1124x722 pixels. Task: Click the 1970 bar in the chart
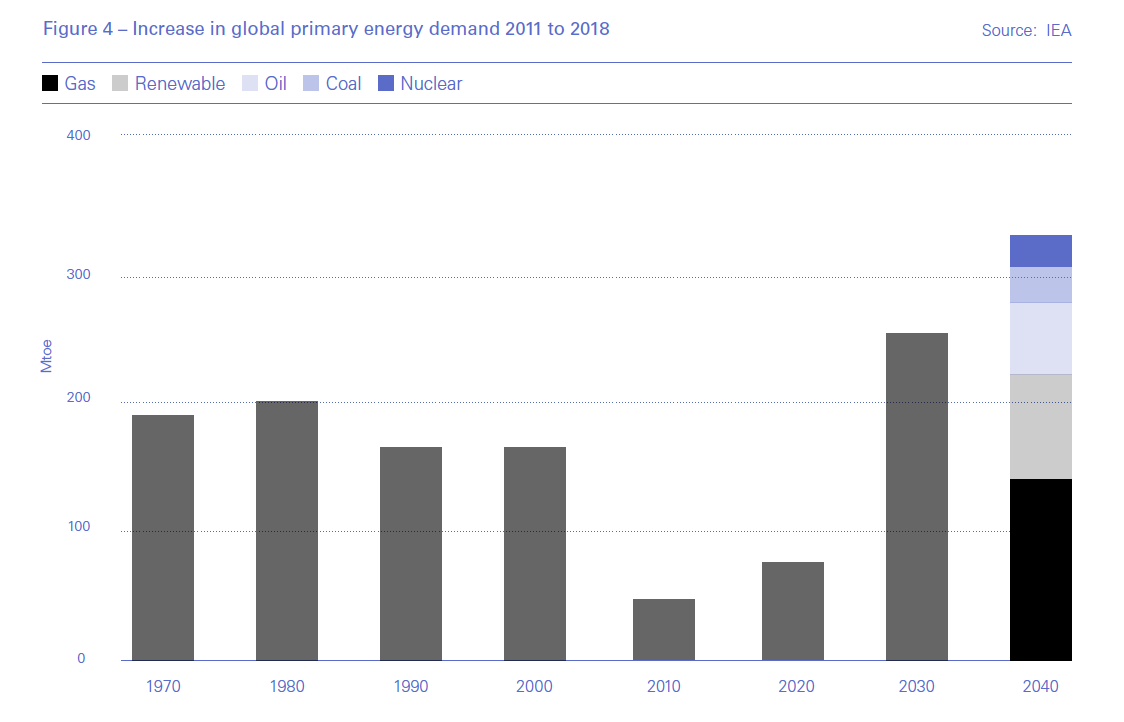[163, 537]
